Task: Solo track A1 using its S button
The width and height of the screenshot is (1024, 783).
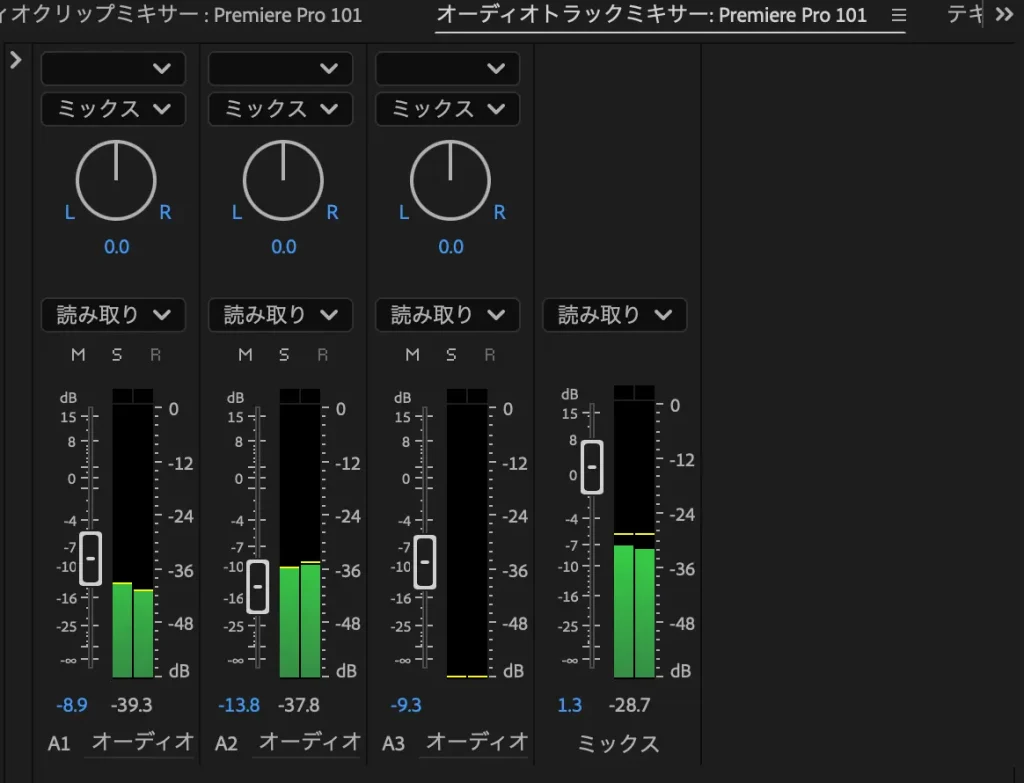Action: pyautogui.click(x=116, y=354)
